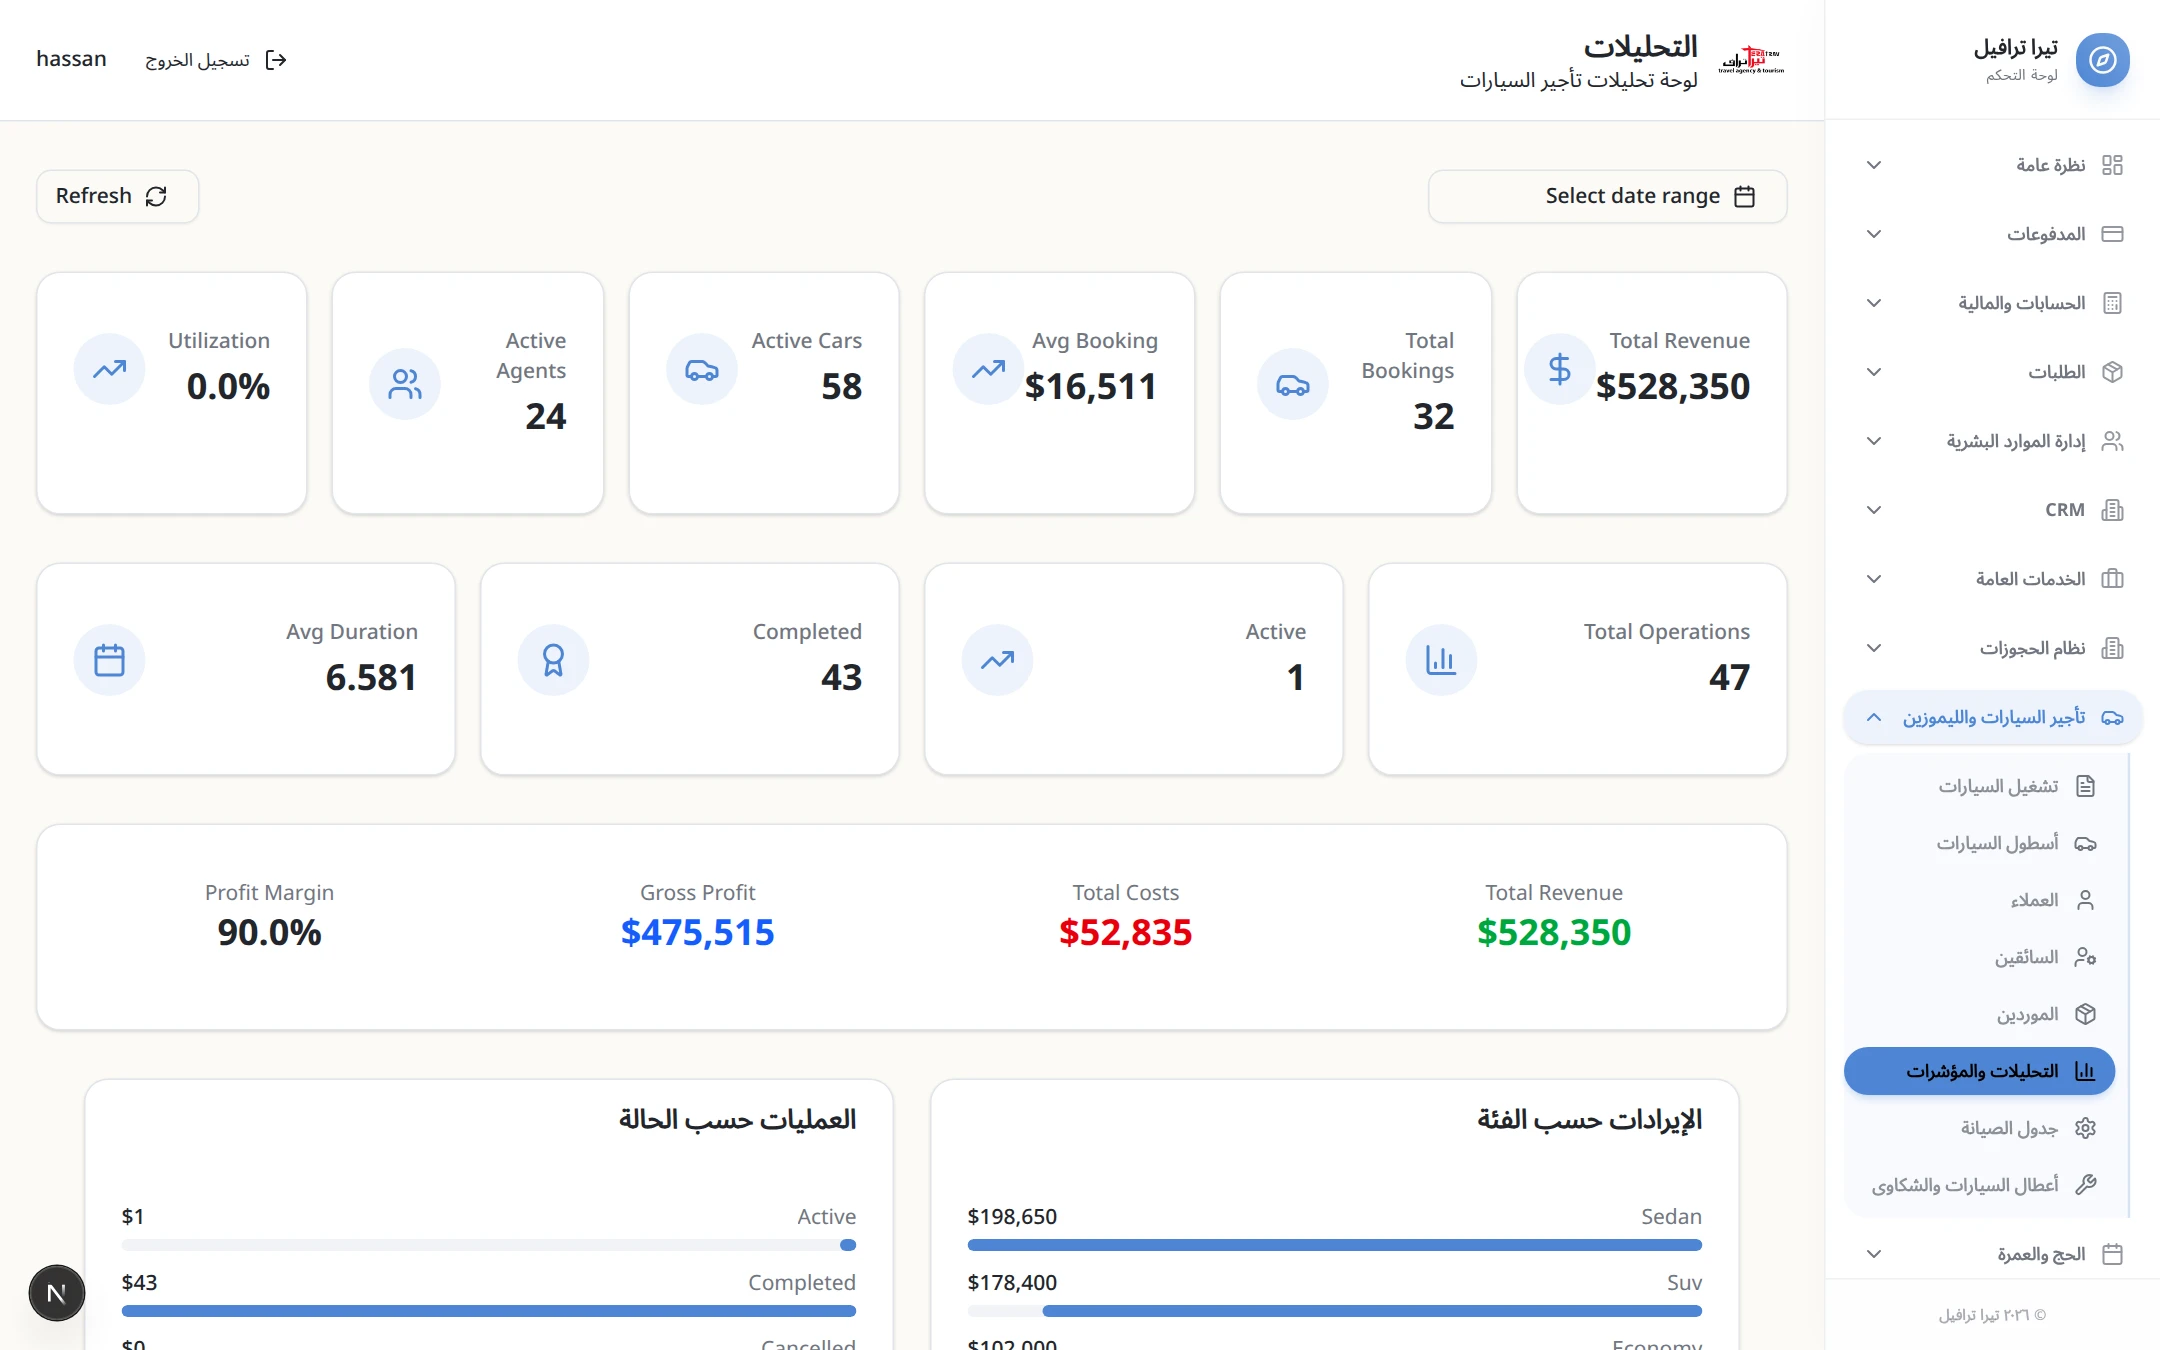Click the trend arrow icon in Avg Booking card
This screenshot has width=2160, height=1350.
coord(988,369)
